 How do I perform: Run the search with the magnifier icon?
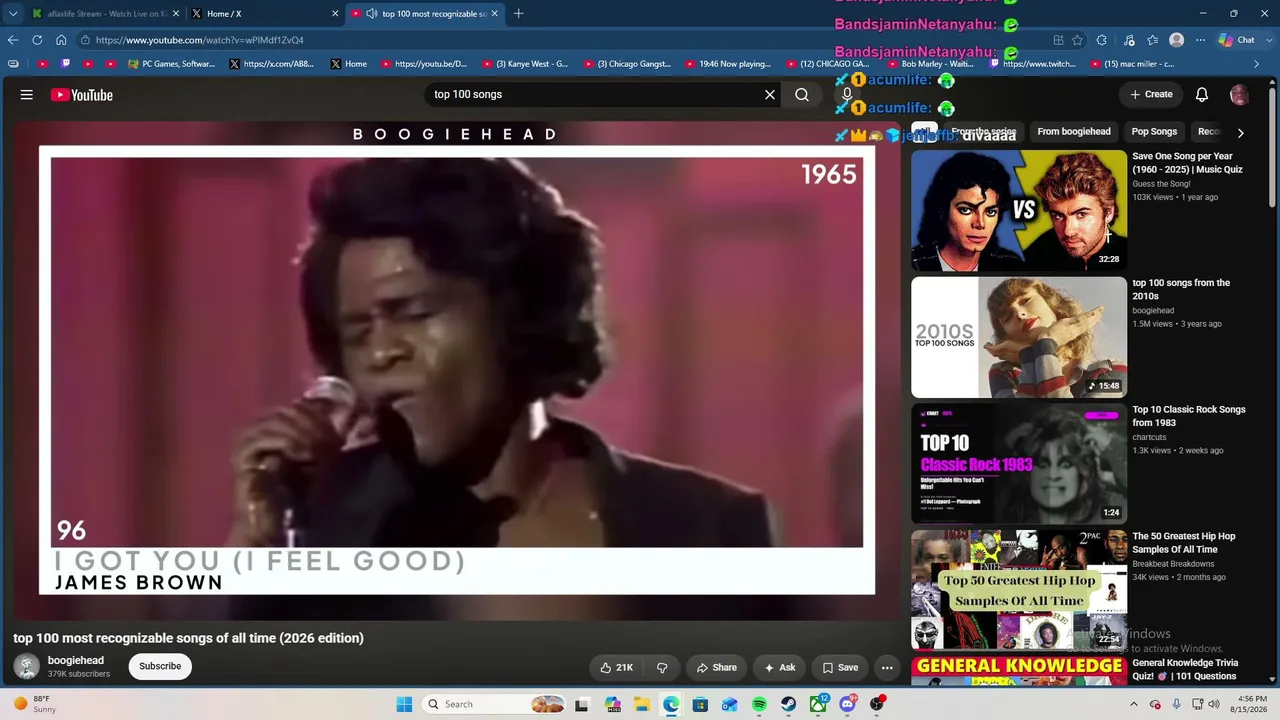tap(802, 94)
